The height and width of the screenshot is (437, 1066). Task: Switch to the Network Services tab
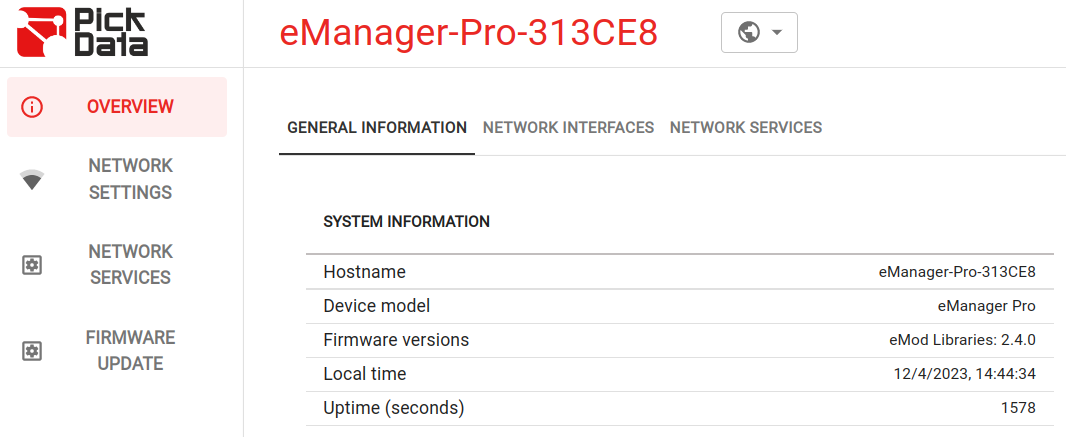coord(746,128)
